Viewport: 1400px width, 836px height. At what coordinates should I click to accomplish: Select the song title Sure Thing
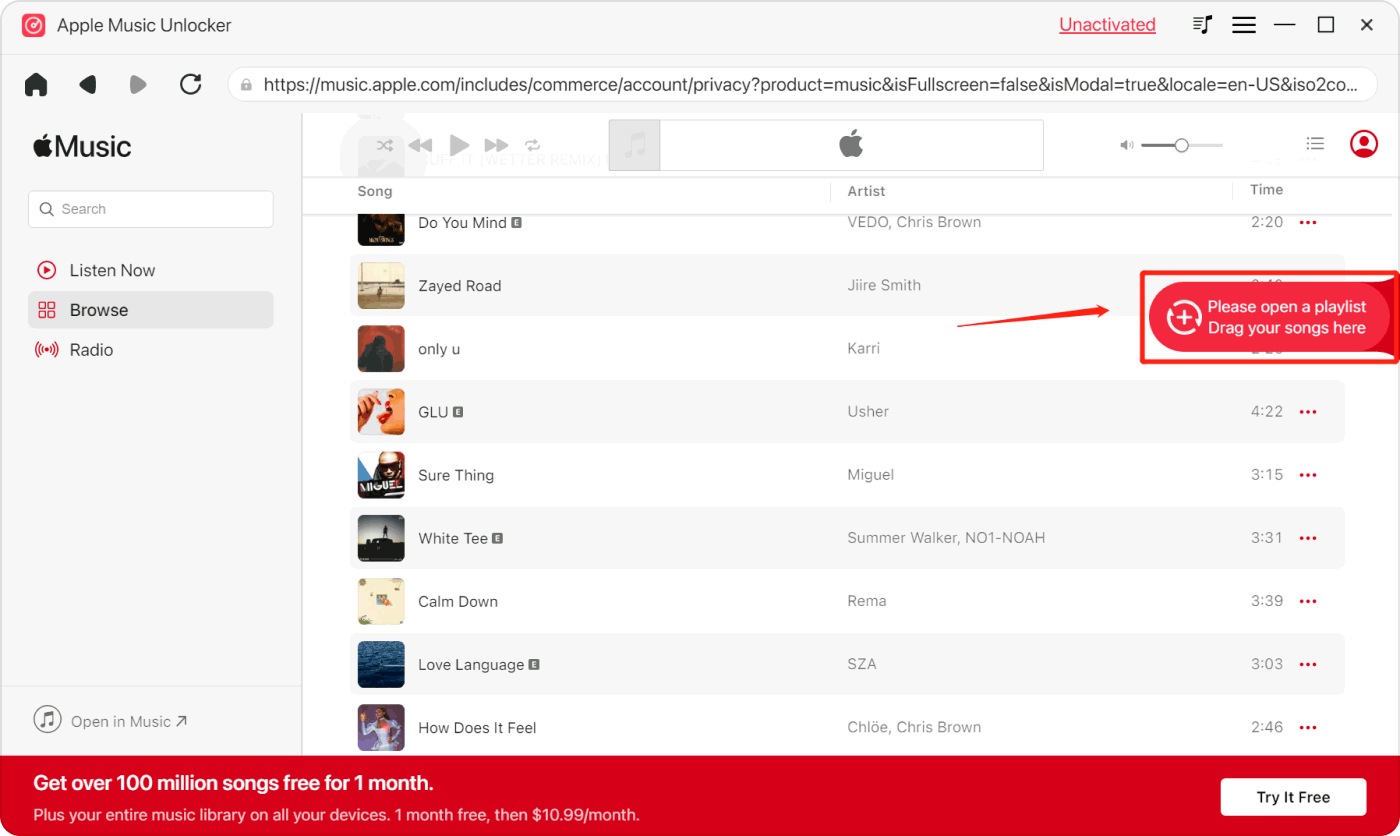coord(456,475)
